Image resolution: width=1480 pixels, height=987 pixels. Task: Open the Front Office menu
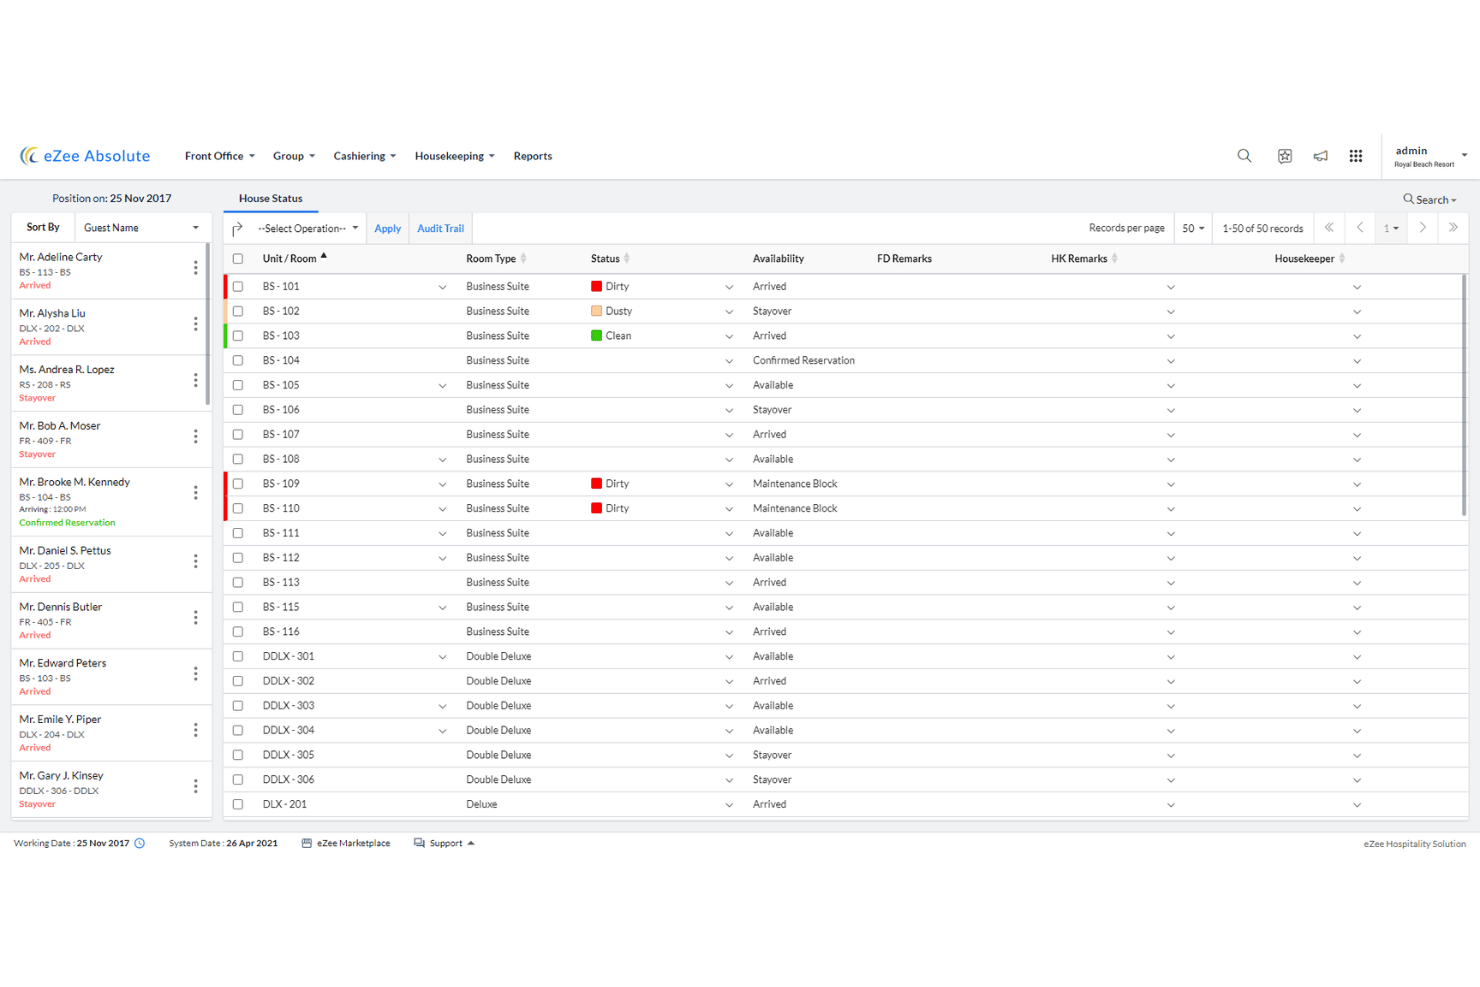point(220,156)
